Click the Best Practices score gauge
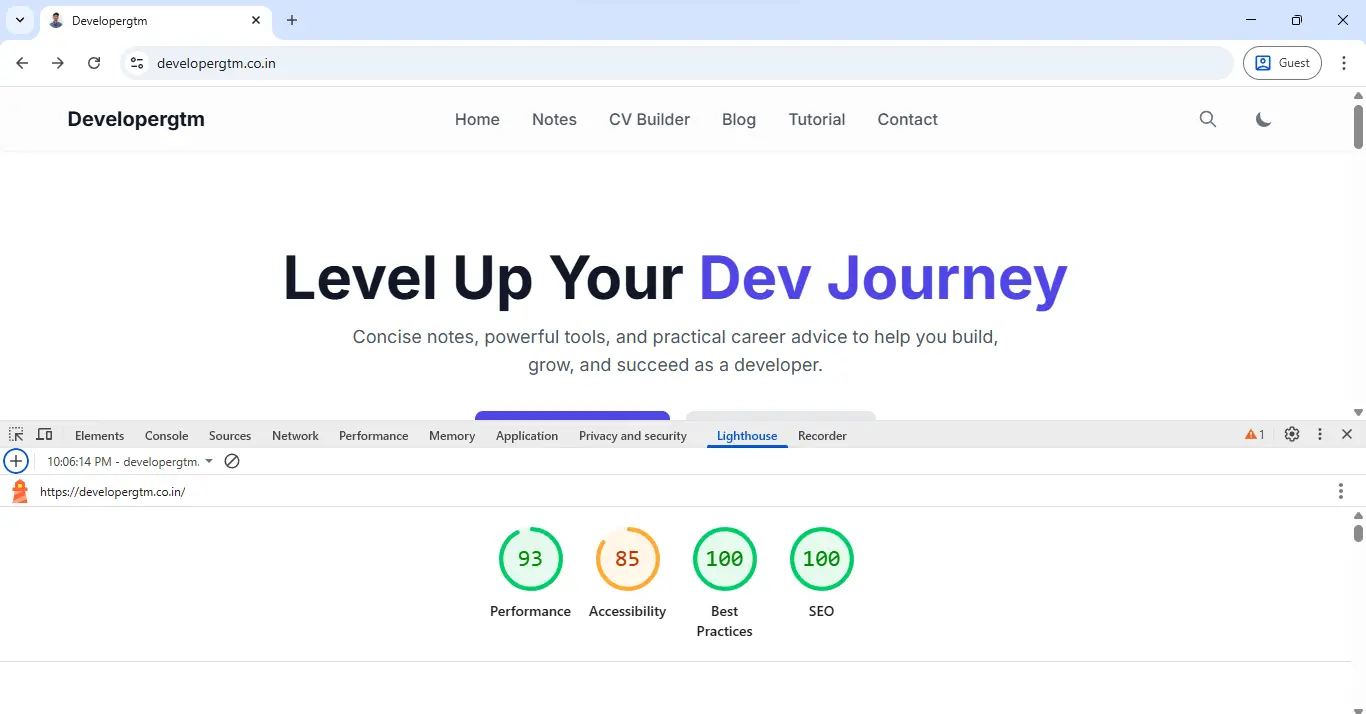1366x714 pixels. point(724,559)
